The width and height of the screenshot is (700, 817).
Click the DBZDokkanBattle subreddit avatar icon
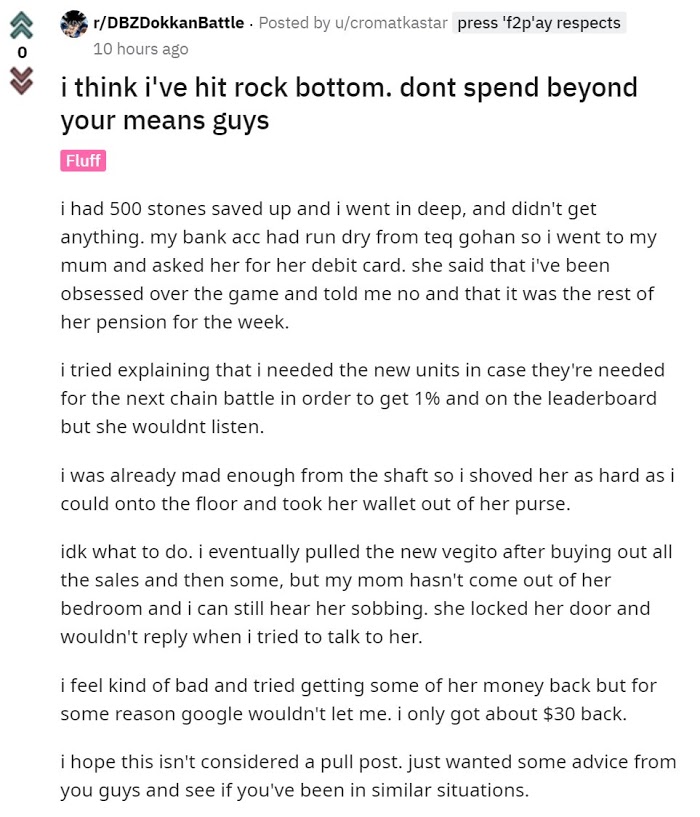[x=74, y=22]
